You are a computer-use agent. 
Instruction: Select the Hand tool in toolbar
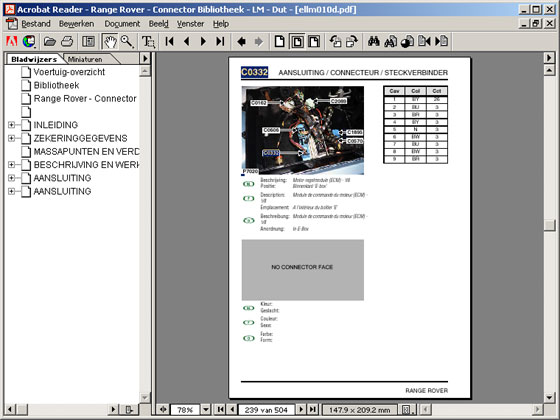[110, 41]
